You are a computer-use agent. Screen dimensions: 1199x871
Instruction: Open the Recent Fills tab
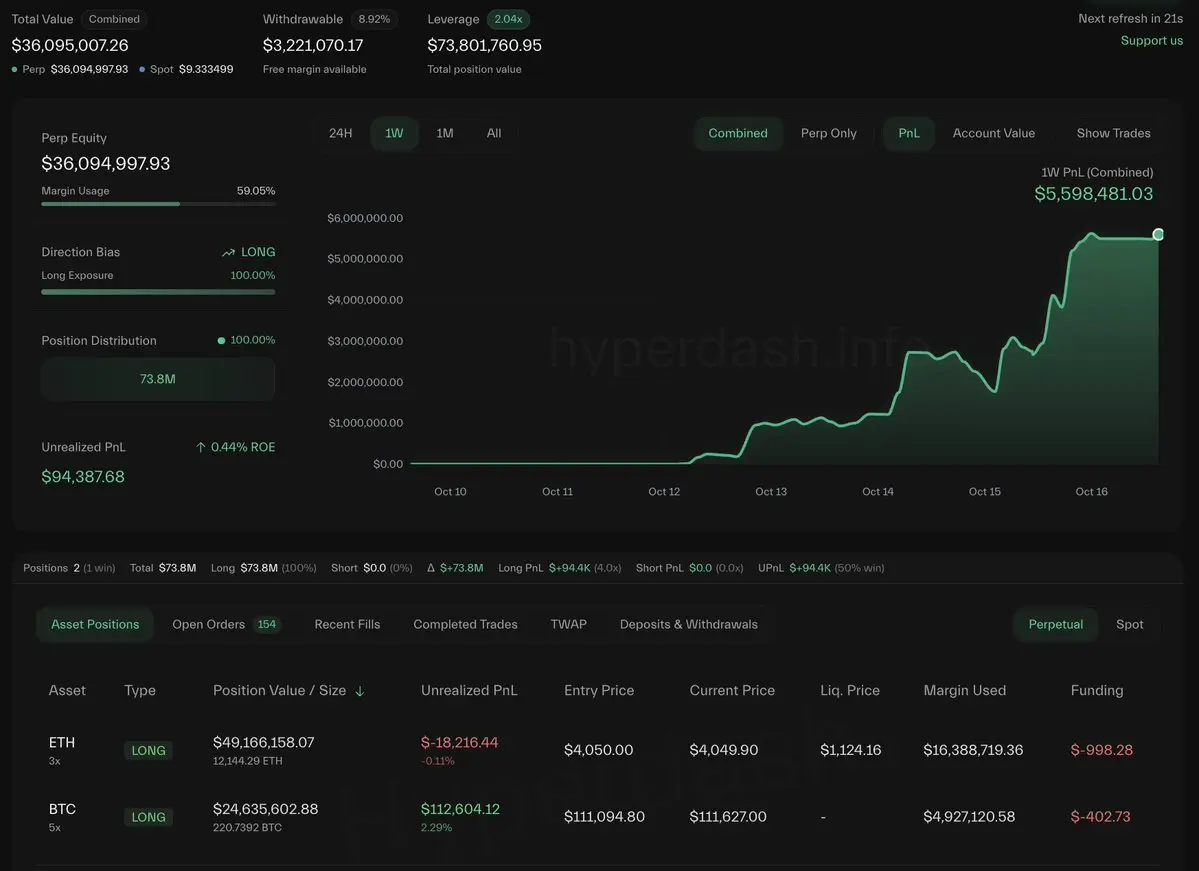click(347, 625)
